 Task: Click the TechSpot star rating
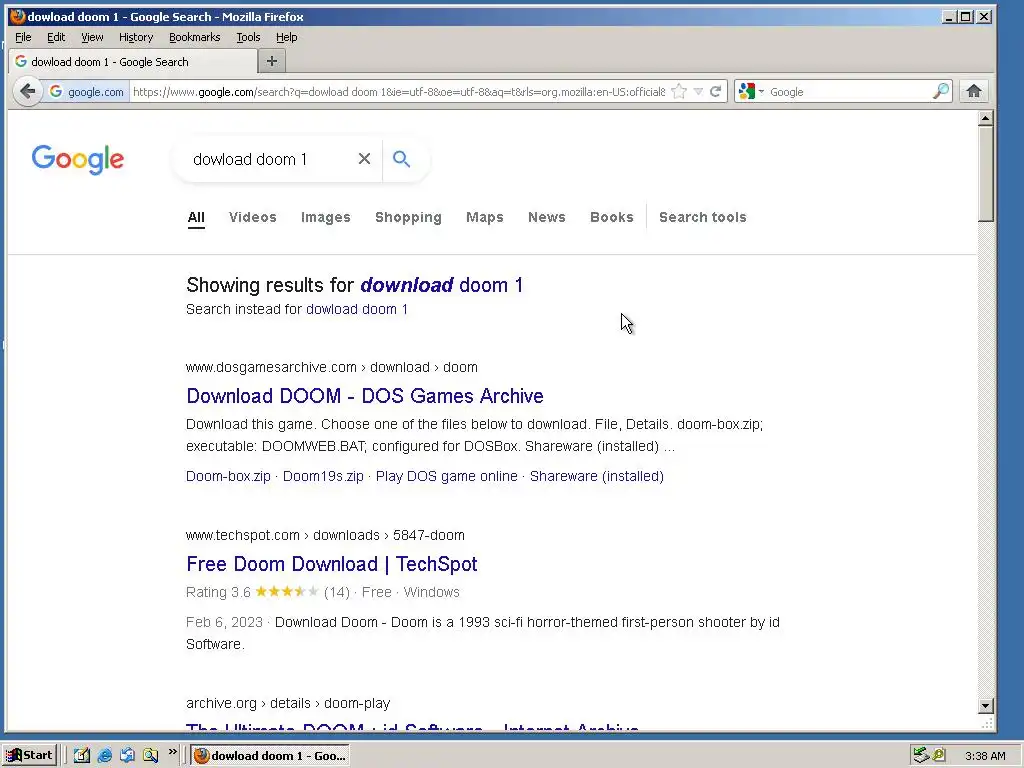click(287, 592)
